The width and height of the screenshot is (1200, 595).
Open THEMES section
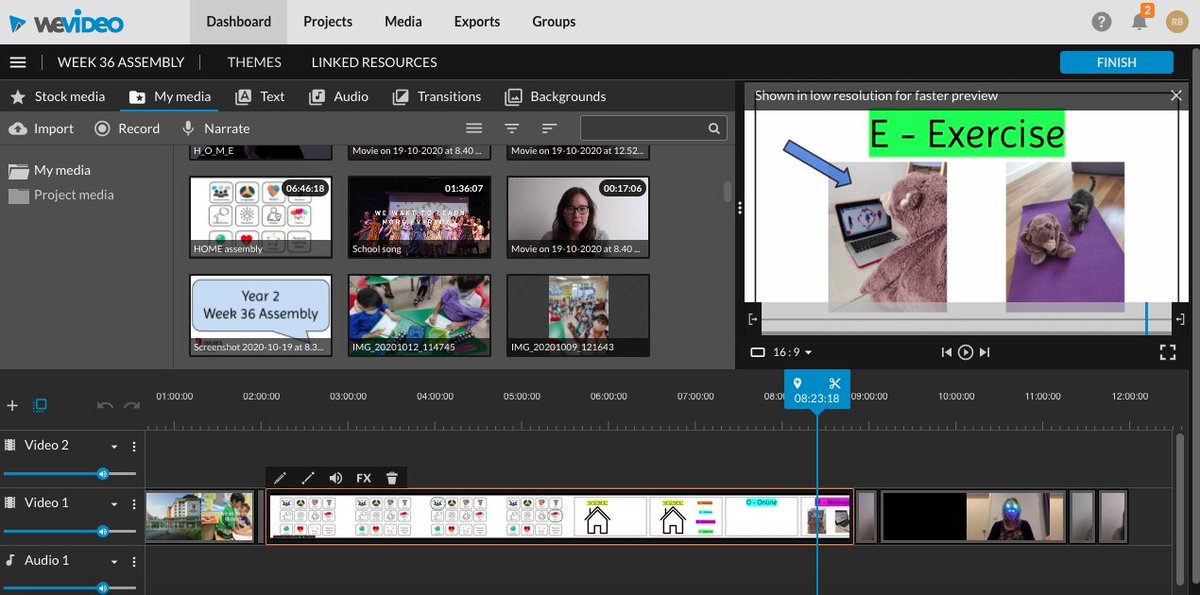pyautogui.click(x=254, y=62)
